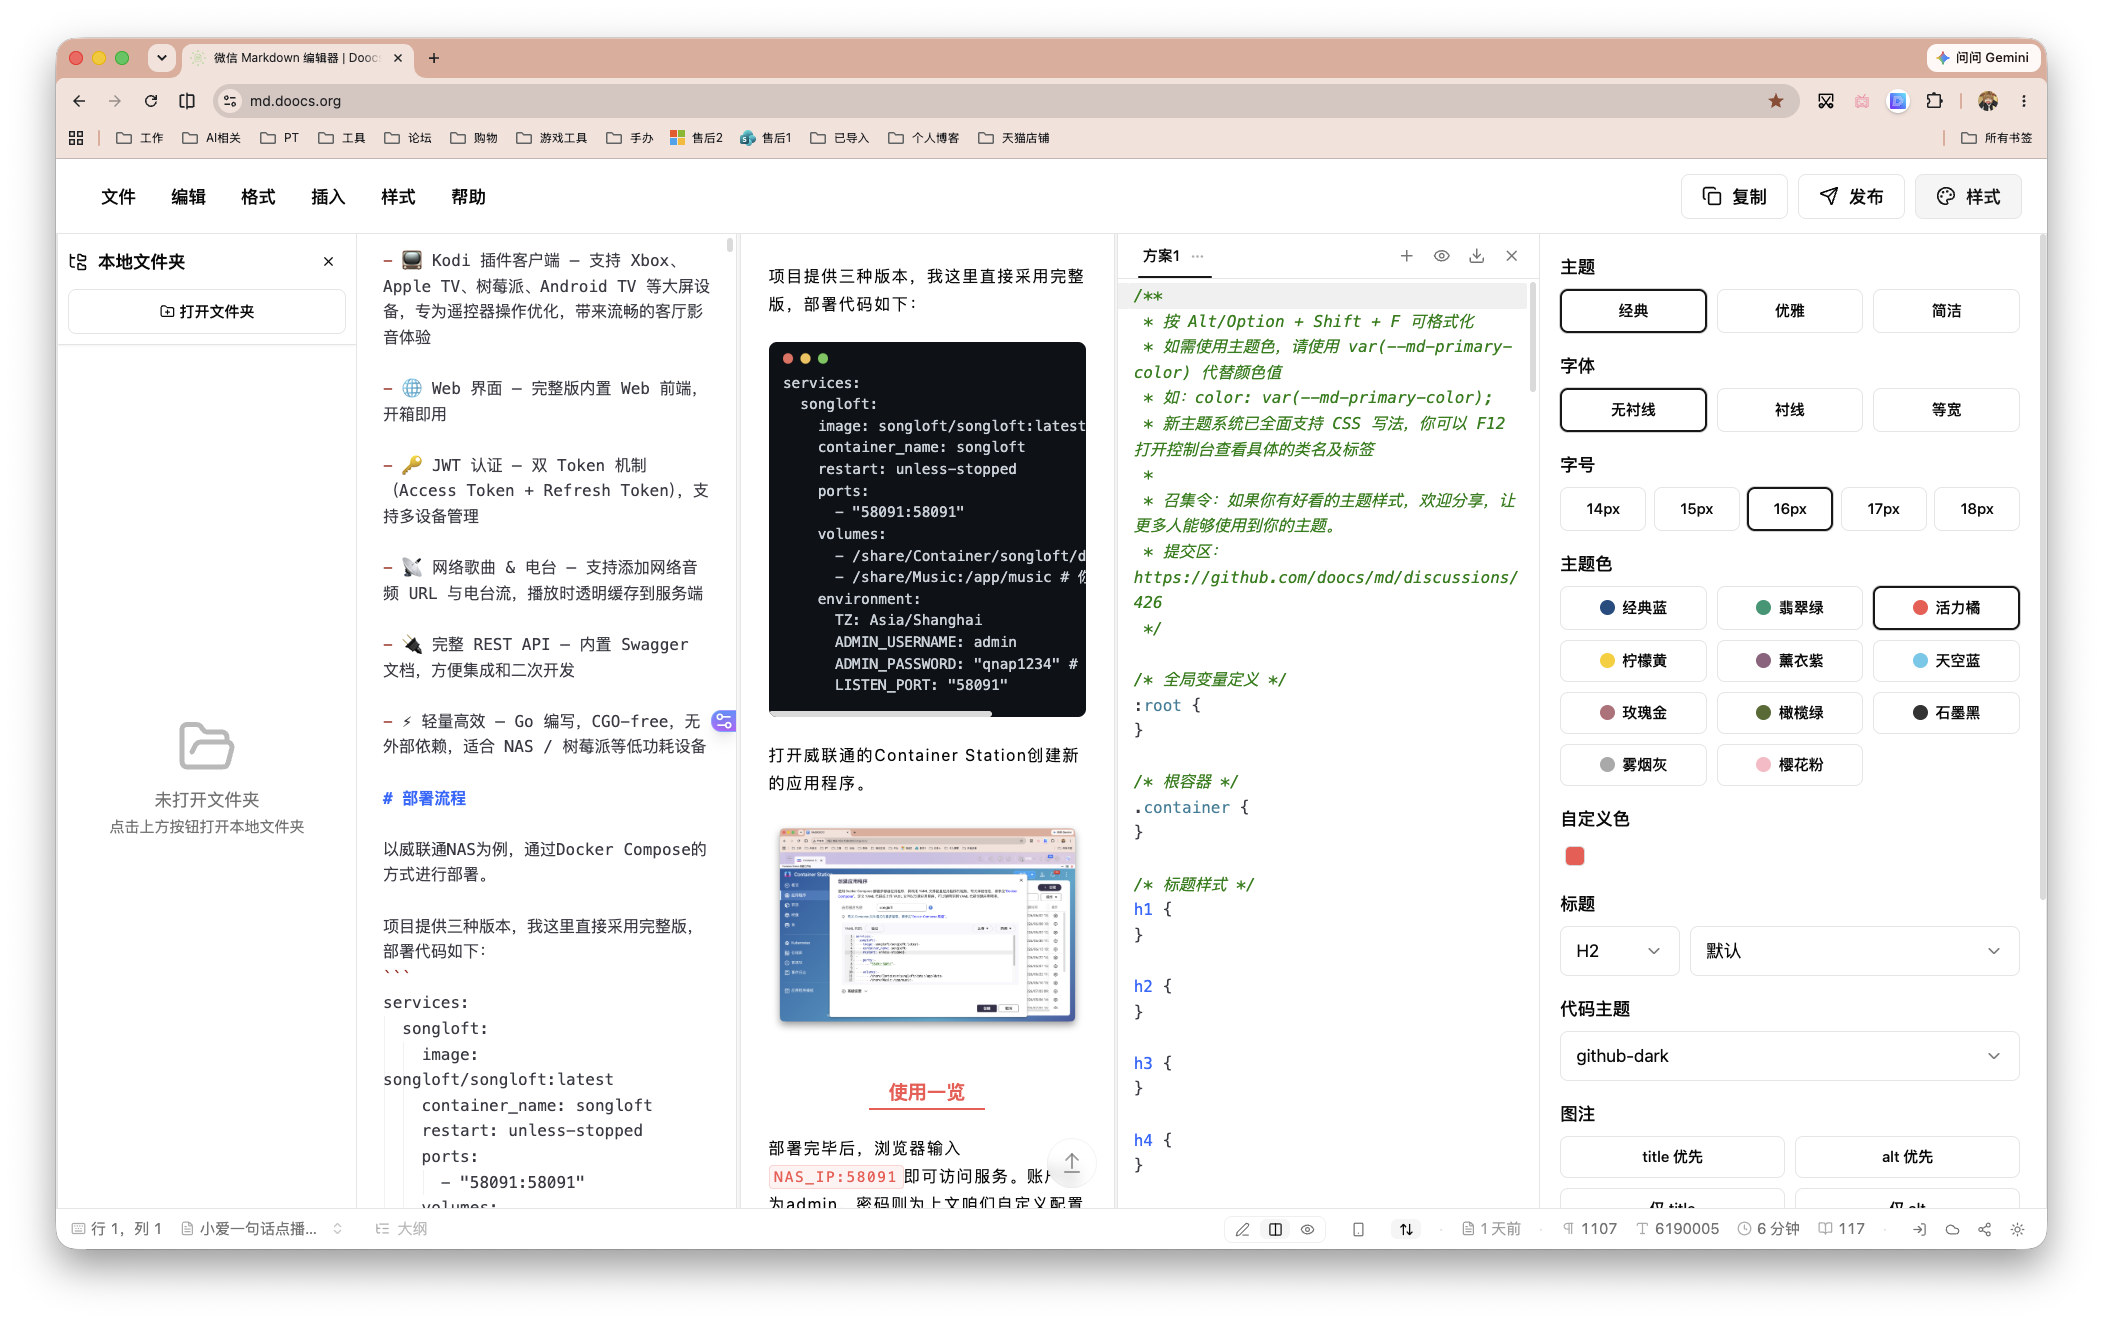Click the 复制 copy button
Image resolution: width=2103 pixels, height=1323 pixels.
[x=1734, y=197]
